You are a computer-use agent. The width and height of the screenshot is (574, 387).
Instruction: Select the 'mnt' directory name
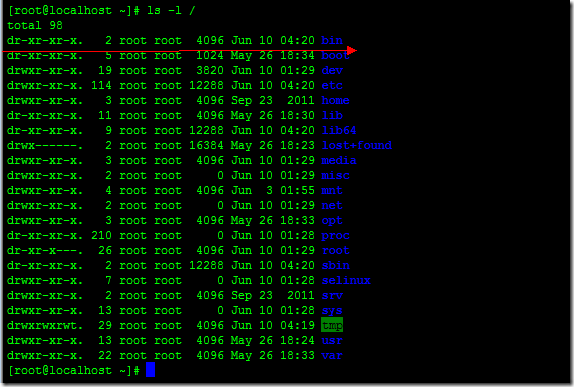coord(332,190)
